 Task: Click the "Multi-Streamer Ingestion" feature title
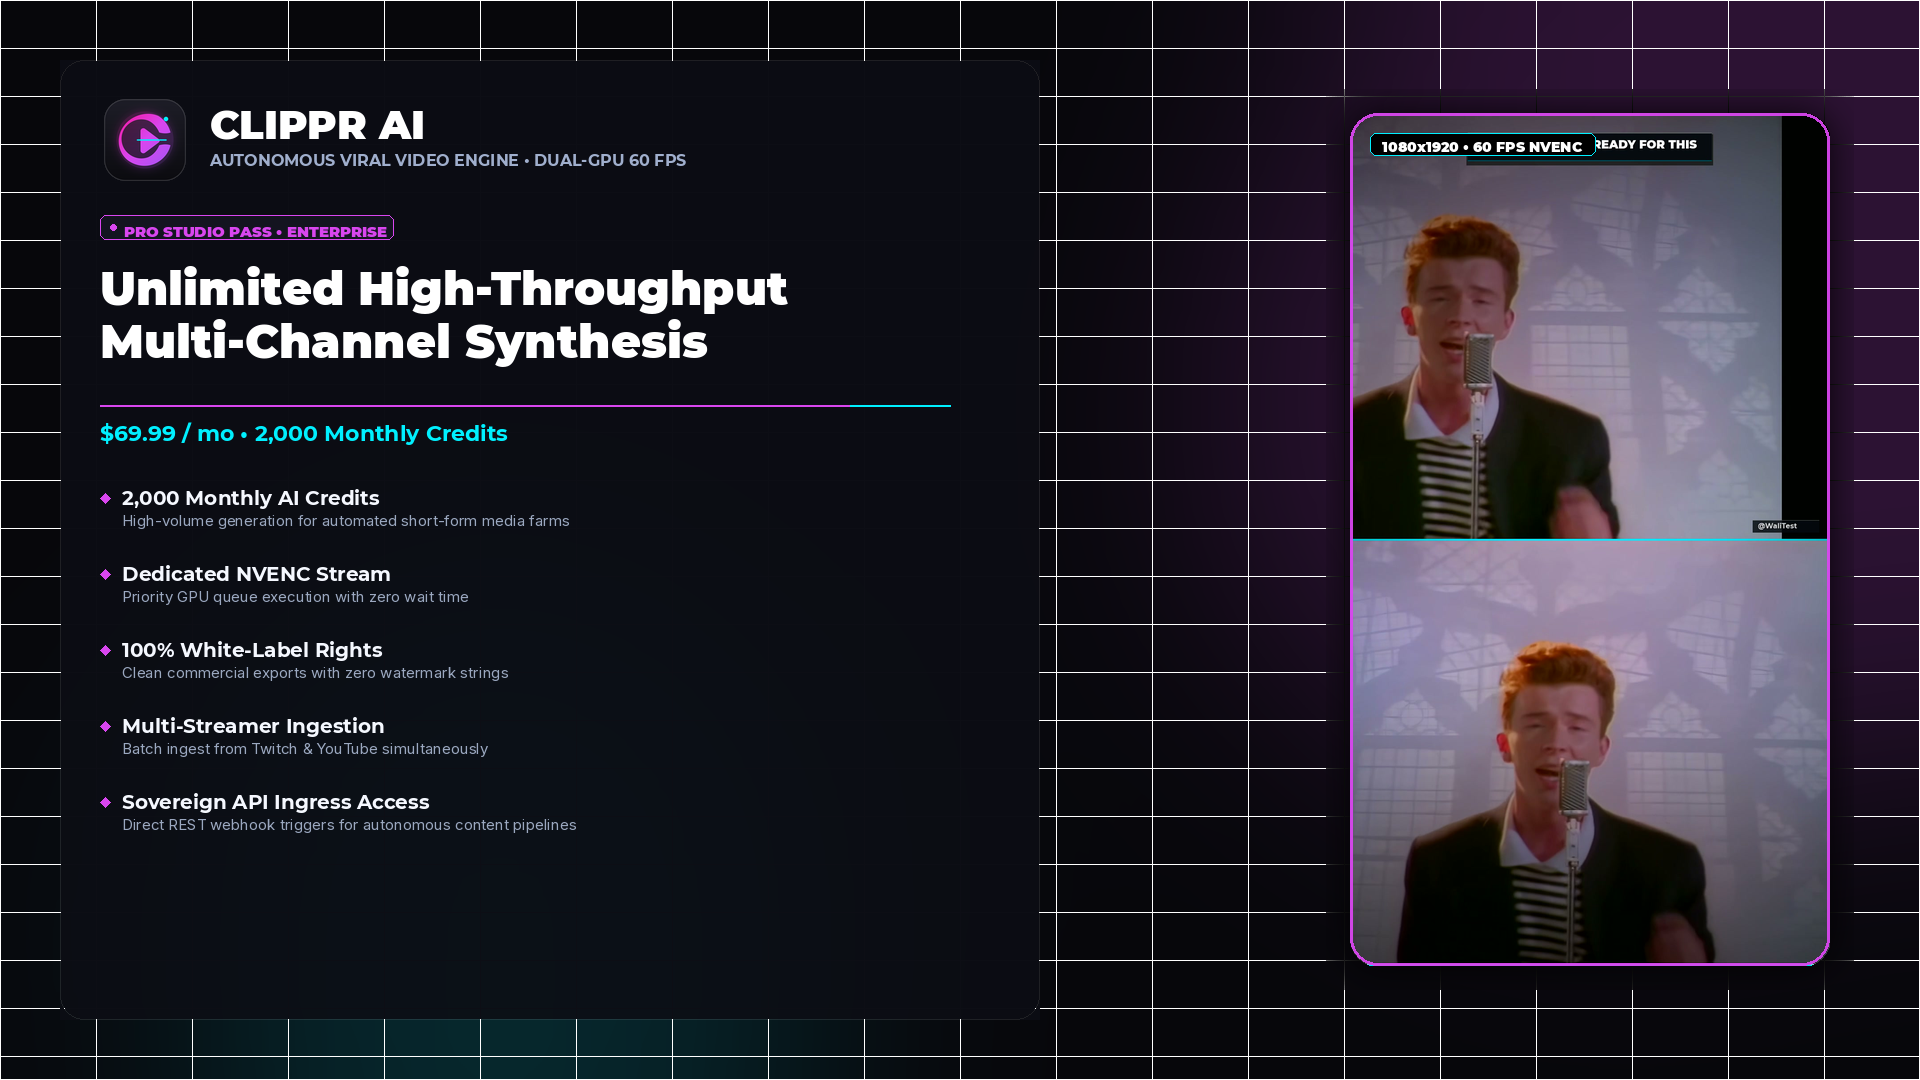(x=253, y=726)
